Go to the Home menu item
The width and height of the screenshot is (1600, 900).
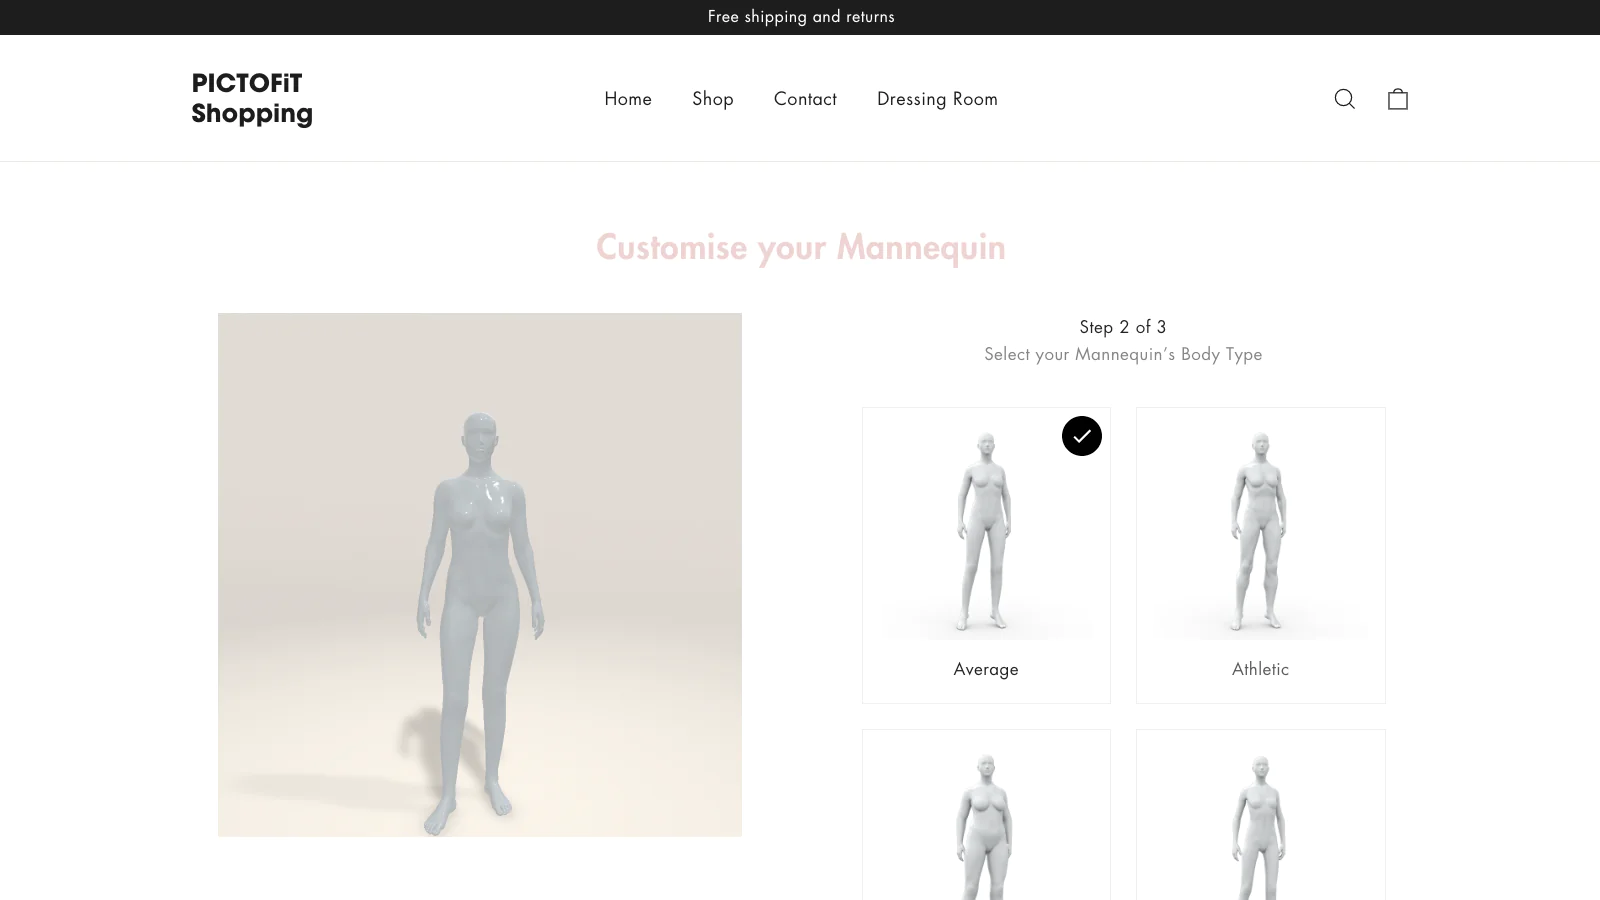628,99
